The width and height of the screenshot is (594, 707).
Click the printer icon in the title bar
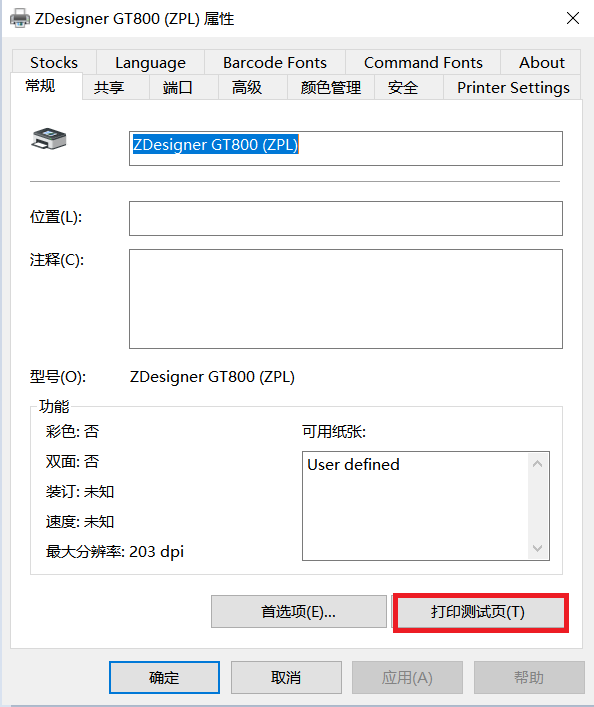19,18
